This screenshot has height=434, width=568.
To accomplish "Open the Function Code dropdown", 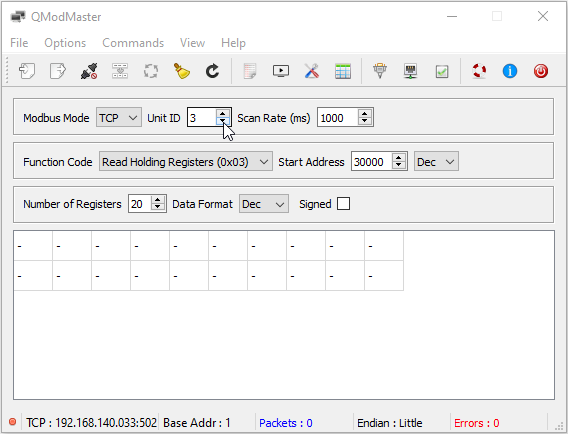I will click(185, 162).
